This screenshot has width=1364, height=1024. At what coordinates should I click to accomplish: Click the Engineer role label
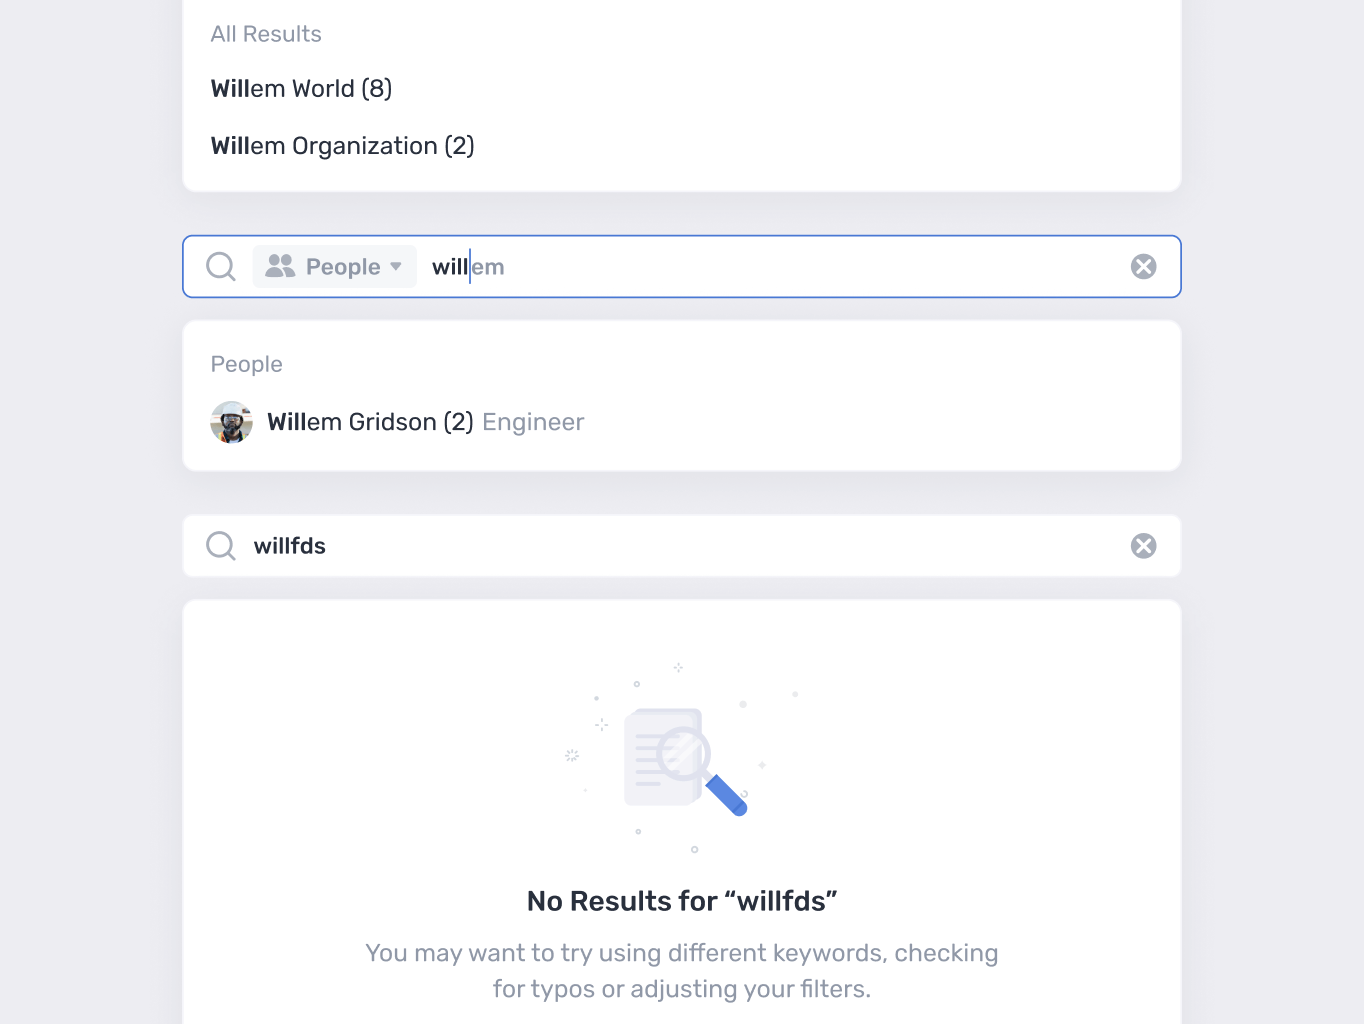tap(533, 422)
